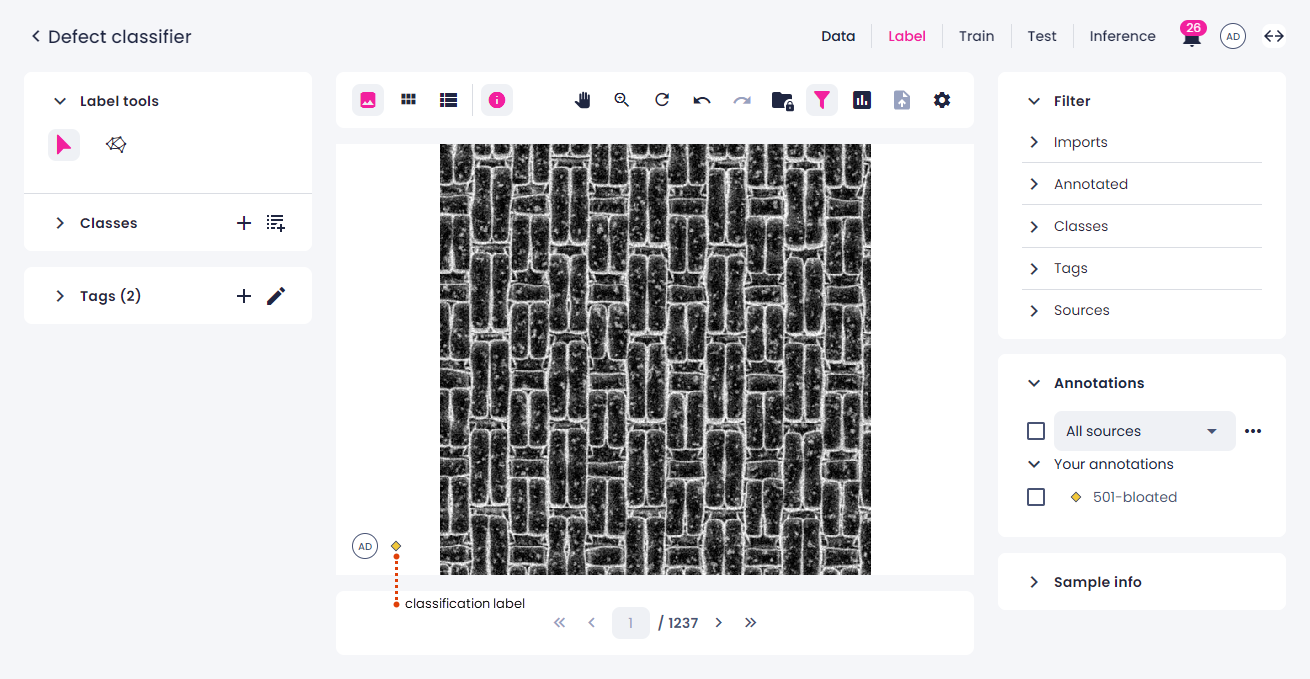Screen dimensions: 1310x679
Task: Go to the previous sample
Action: pos(592,623)
